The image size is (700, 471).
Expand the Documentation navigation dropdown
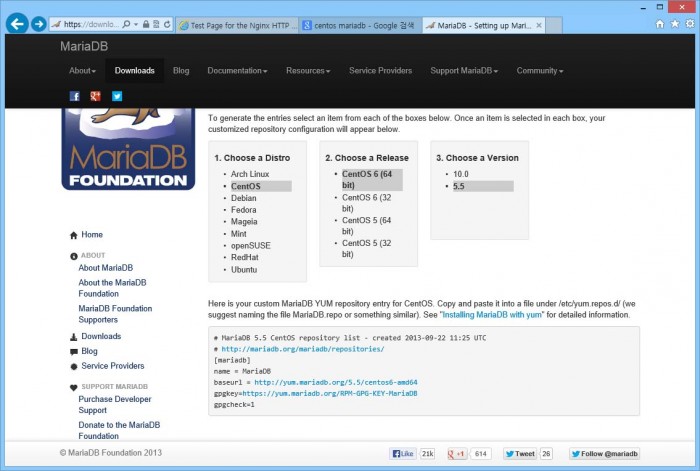coord(237,71)
